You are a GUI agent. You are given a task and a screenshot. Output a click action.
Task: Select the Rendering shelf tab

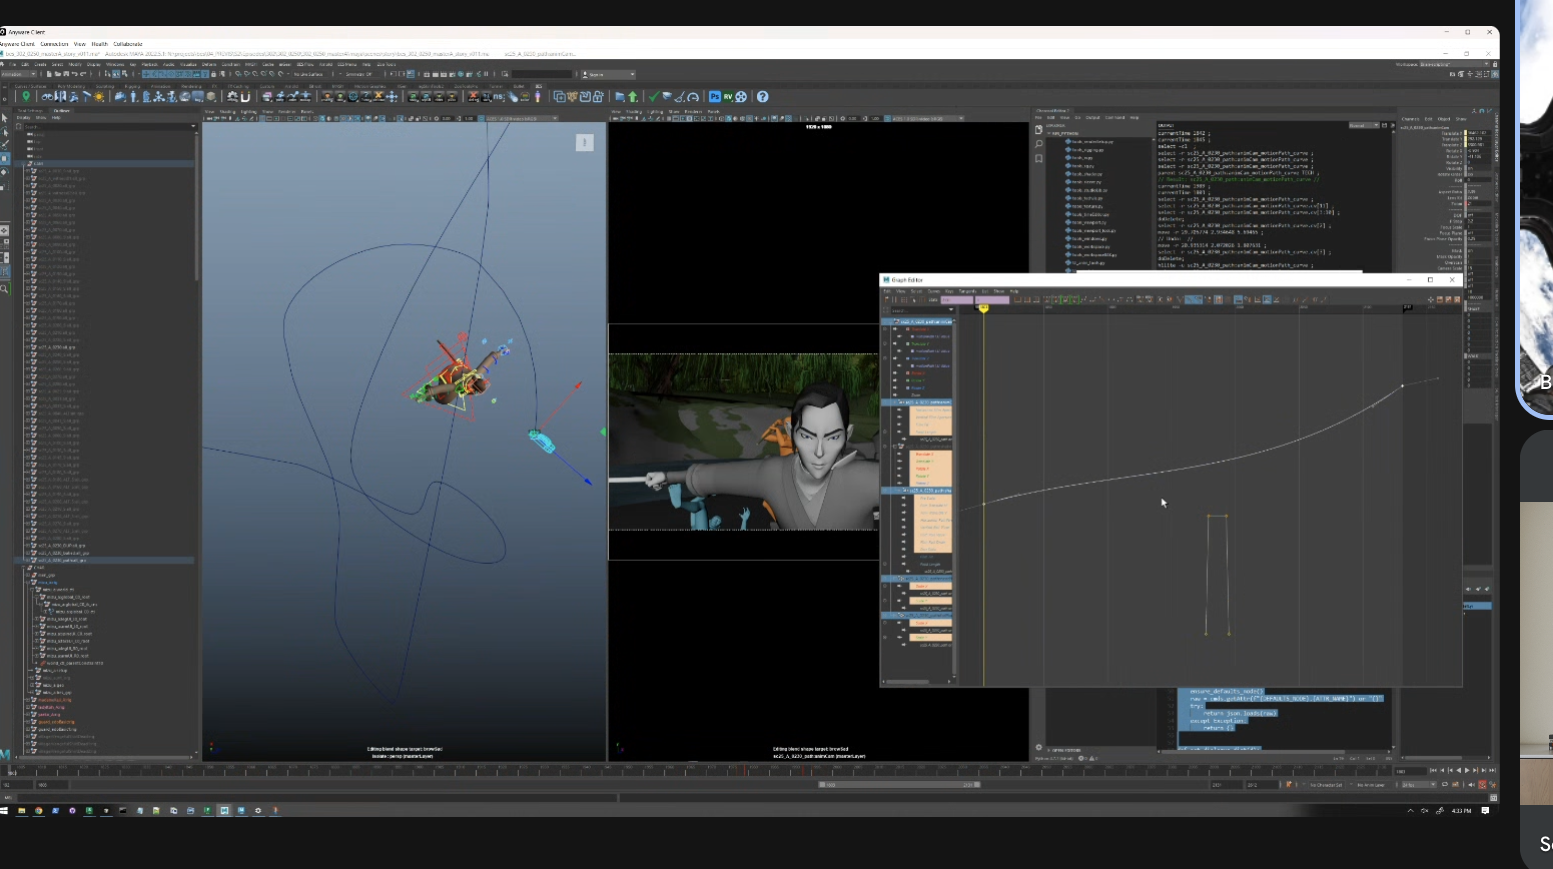[x=190, y=86]
